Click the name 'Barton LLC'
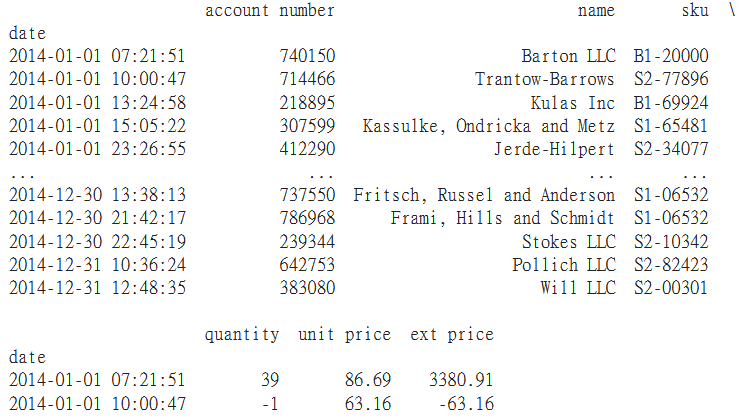747x419 pixels. click(568, 56)
